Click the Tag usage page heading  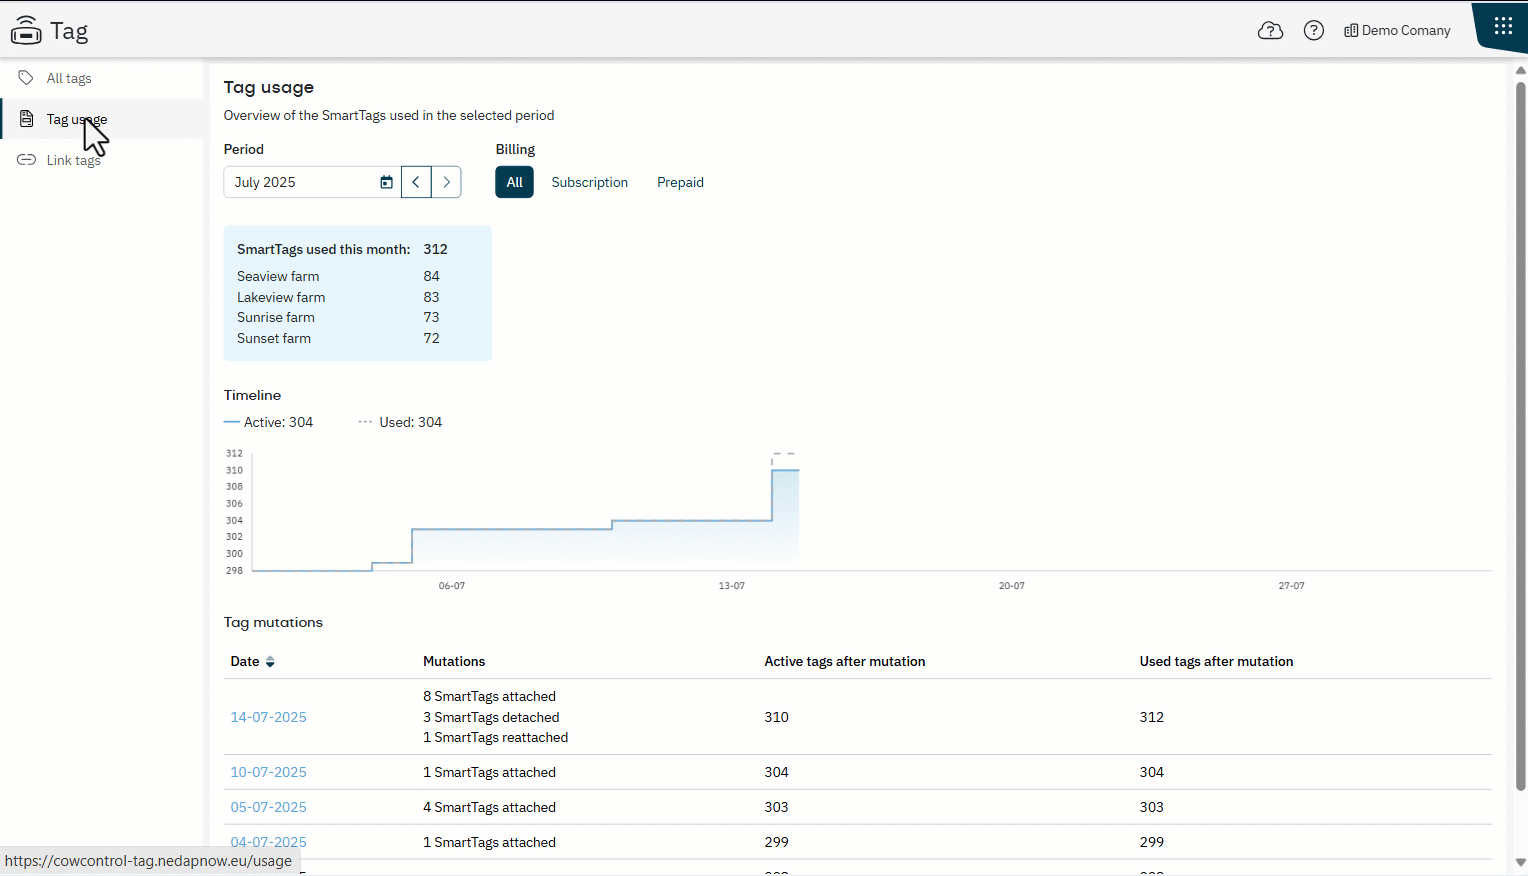click(x=269, y=87)
